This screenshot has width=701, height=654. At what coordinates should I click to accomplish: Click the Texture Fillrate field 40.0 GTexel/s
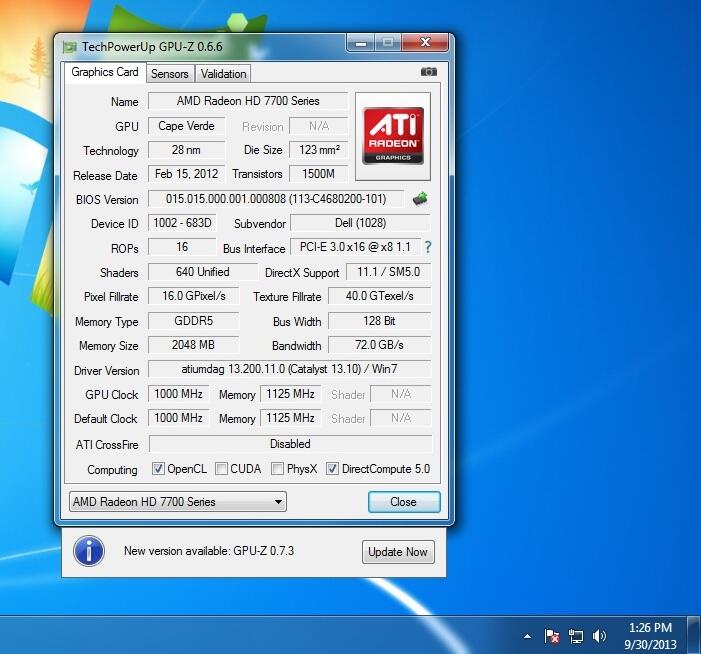380,296
